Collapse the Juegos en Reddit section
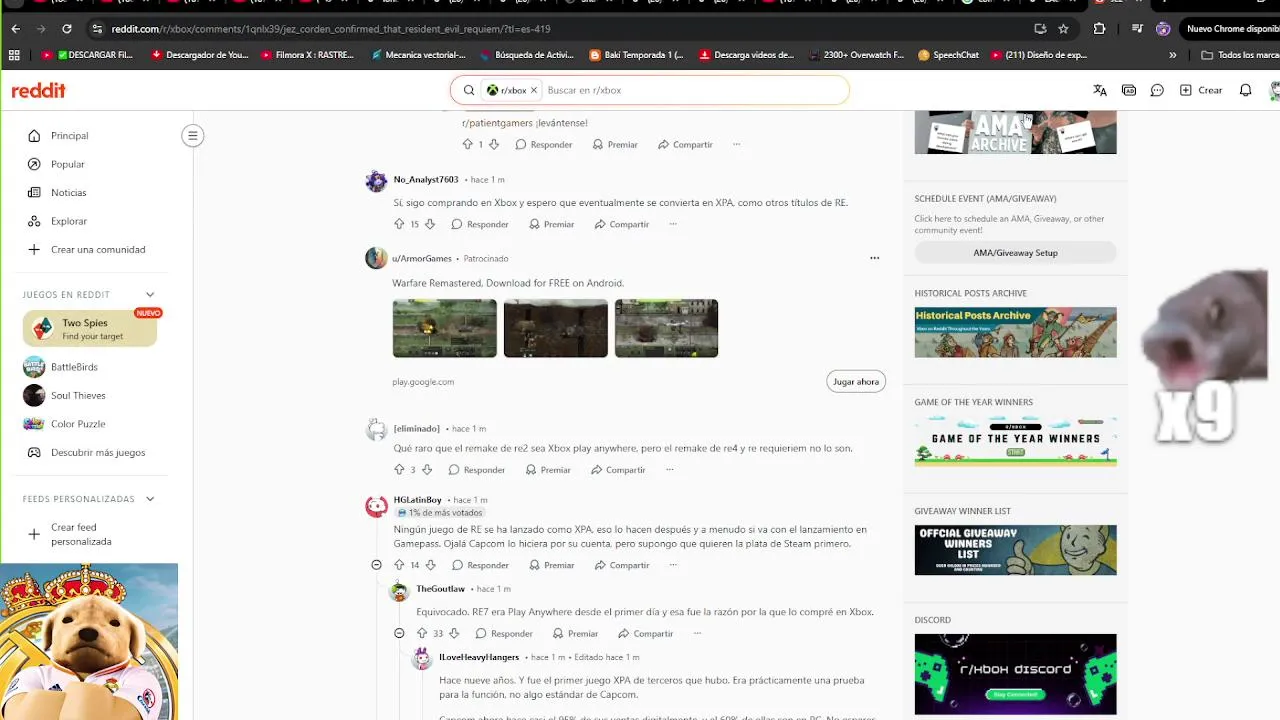This screenshot has width=1280, height=720. pos(150,294)
